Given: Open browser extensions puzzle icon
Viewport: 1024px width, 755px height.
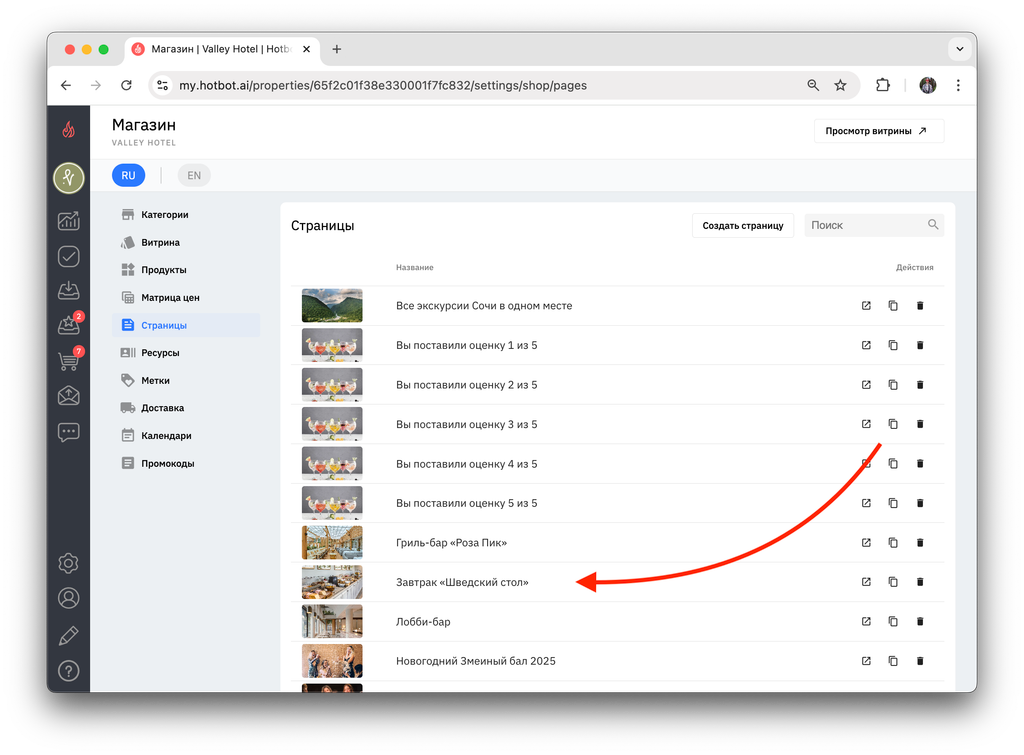Looking at the screenshot, I should pyautogui.click(x=882, y=85).
